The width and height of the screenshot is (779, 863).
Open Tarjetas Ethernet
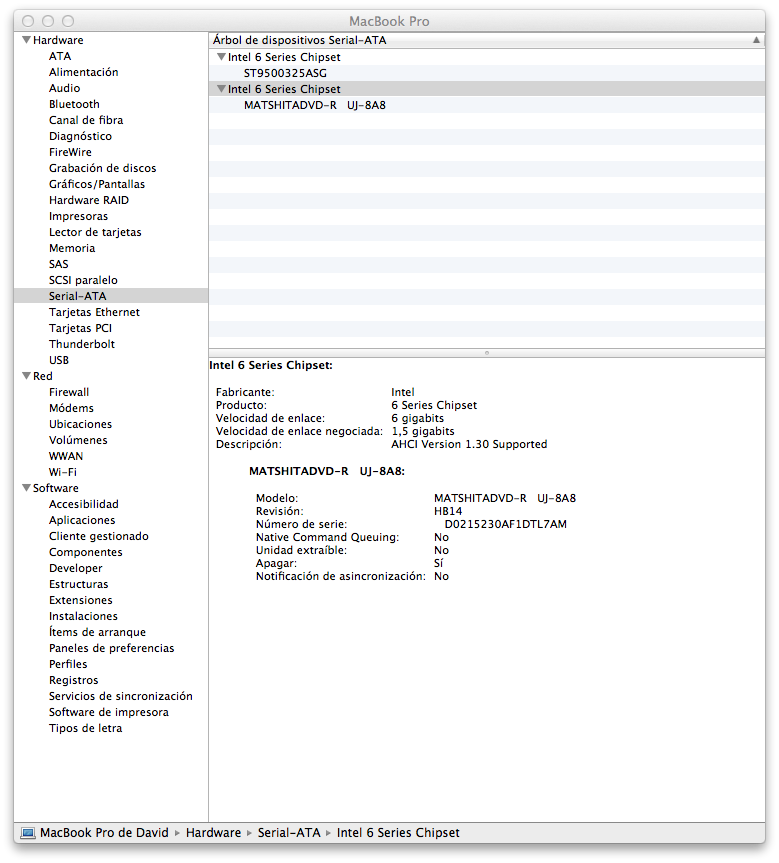point(94,312)
